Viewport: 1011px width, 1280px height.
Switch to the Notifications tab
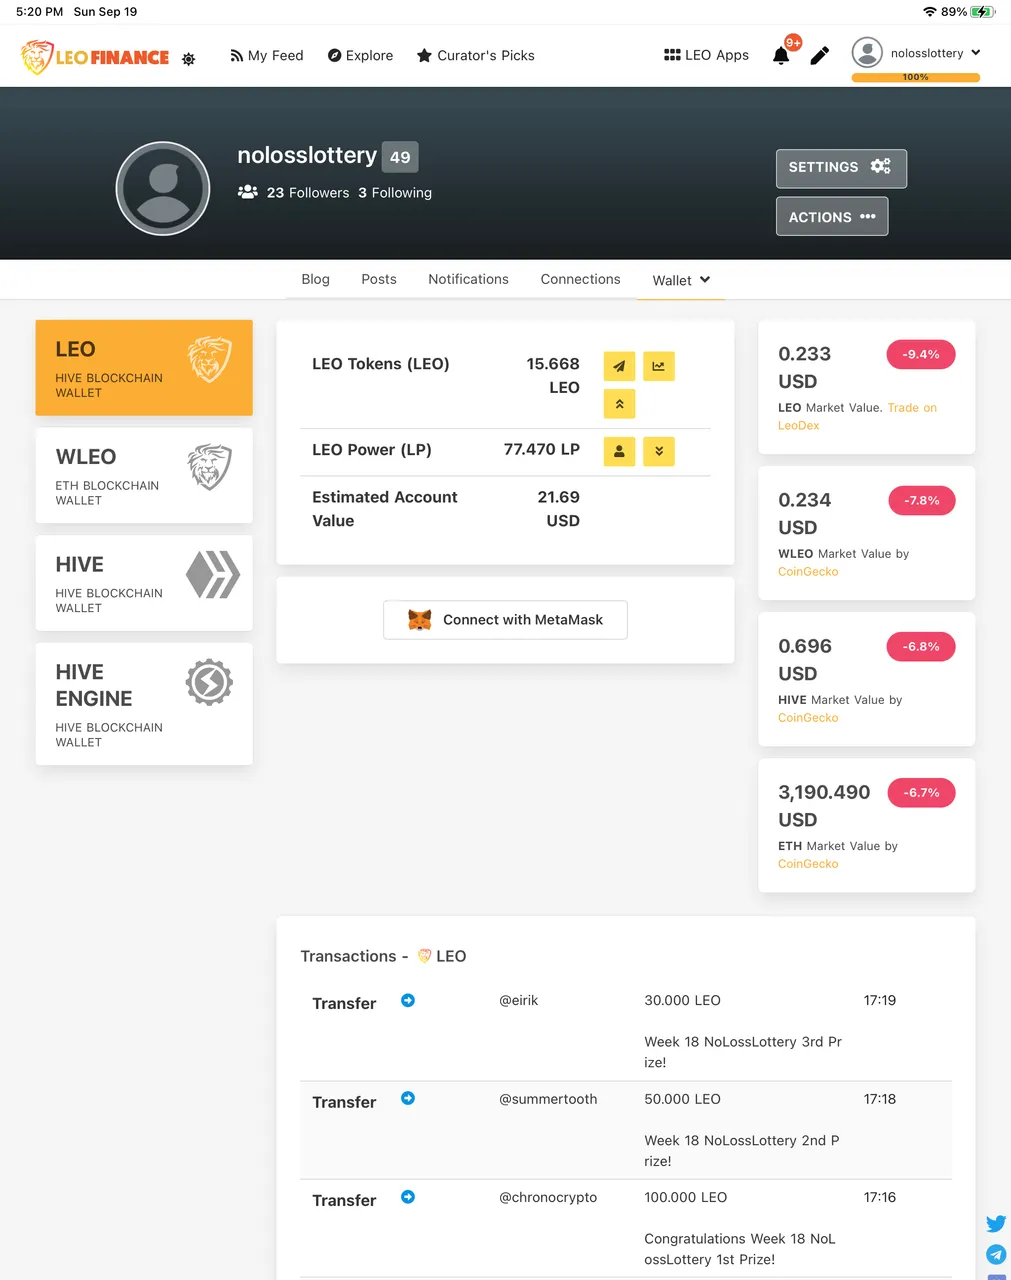coord(468,279)
